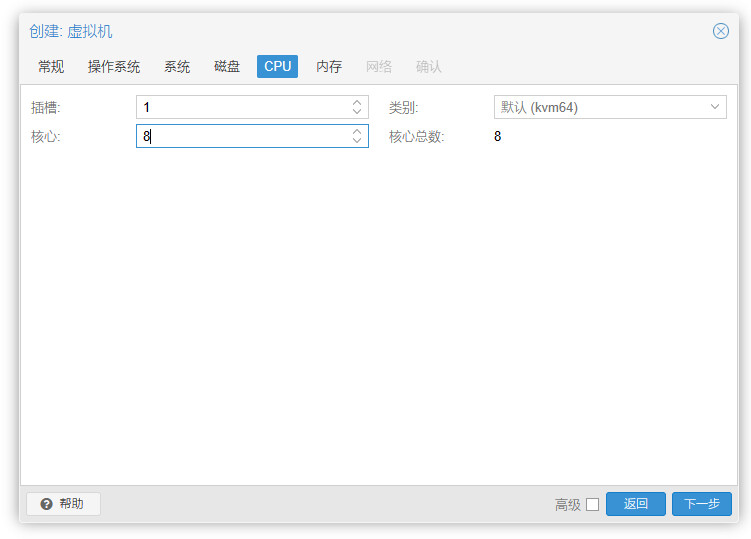Open help with the 帮助 button
The height and width of the screenshot is (539, 751).
[x=63, y=504]
